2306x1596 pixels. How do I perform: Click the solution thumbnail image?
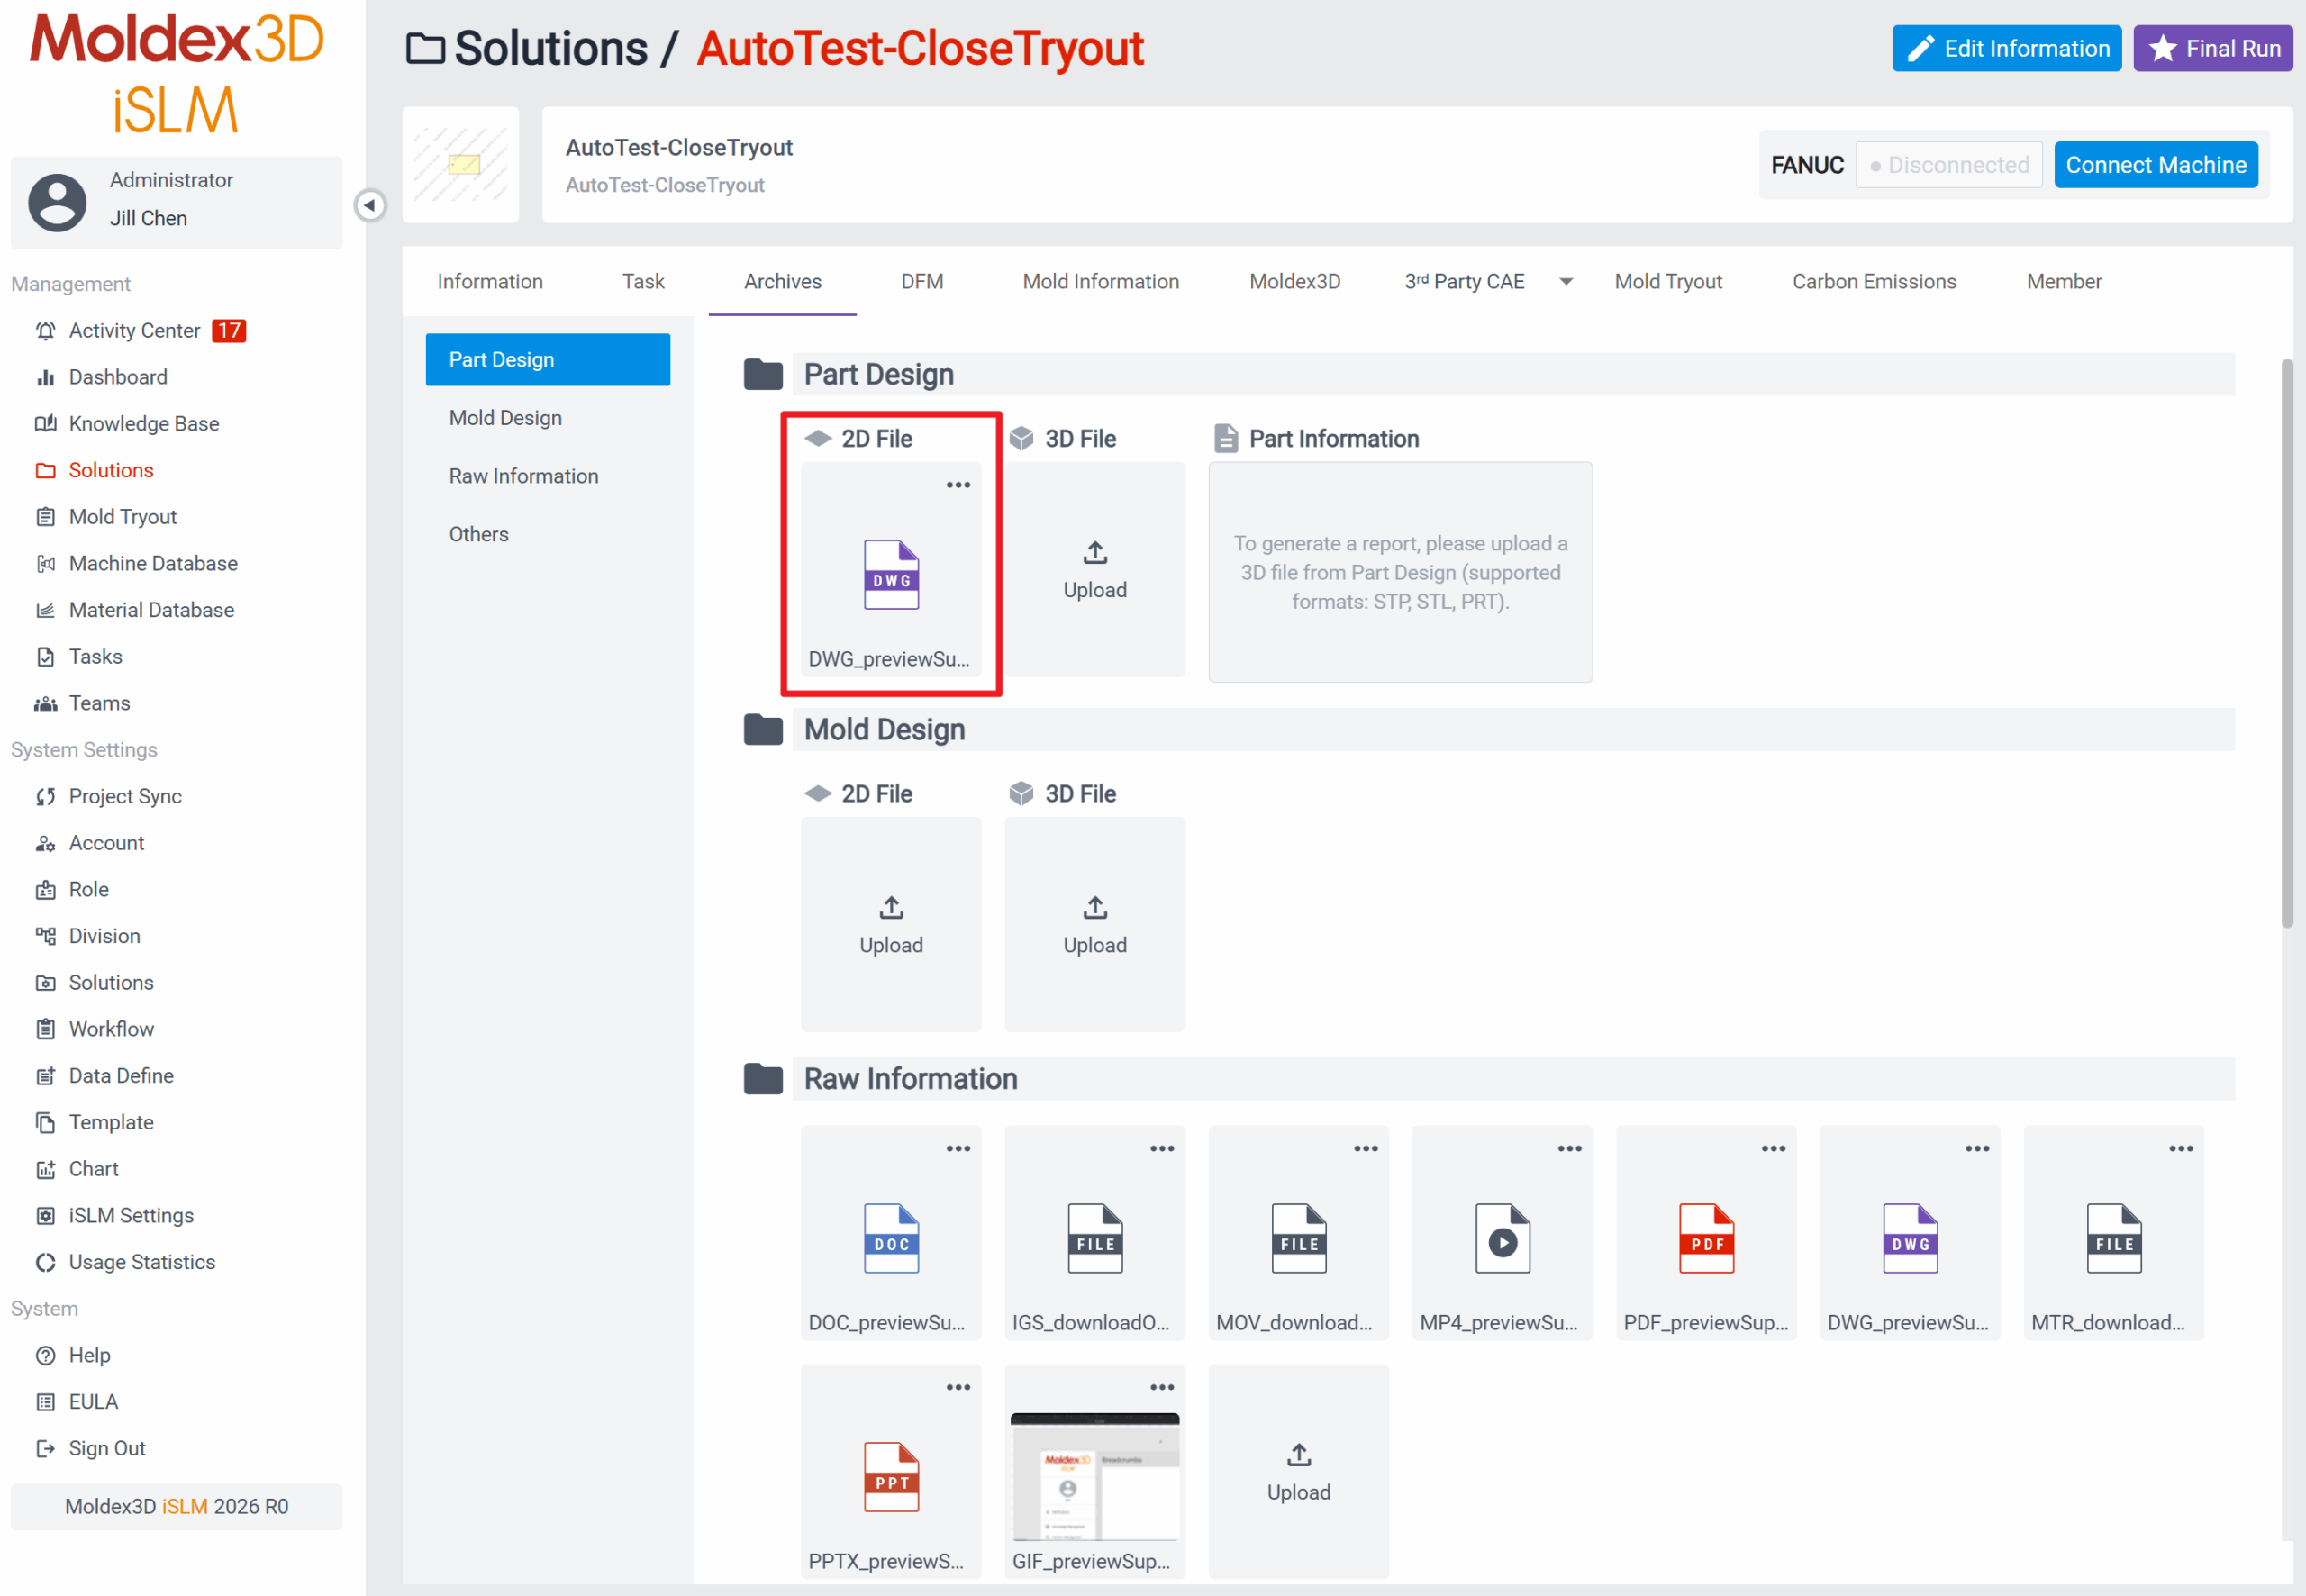[461, 165]
